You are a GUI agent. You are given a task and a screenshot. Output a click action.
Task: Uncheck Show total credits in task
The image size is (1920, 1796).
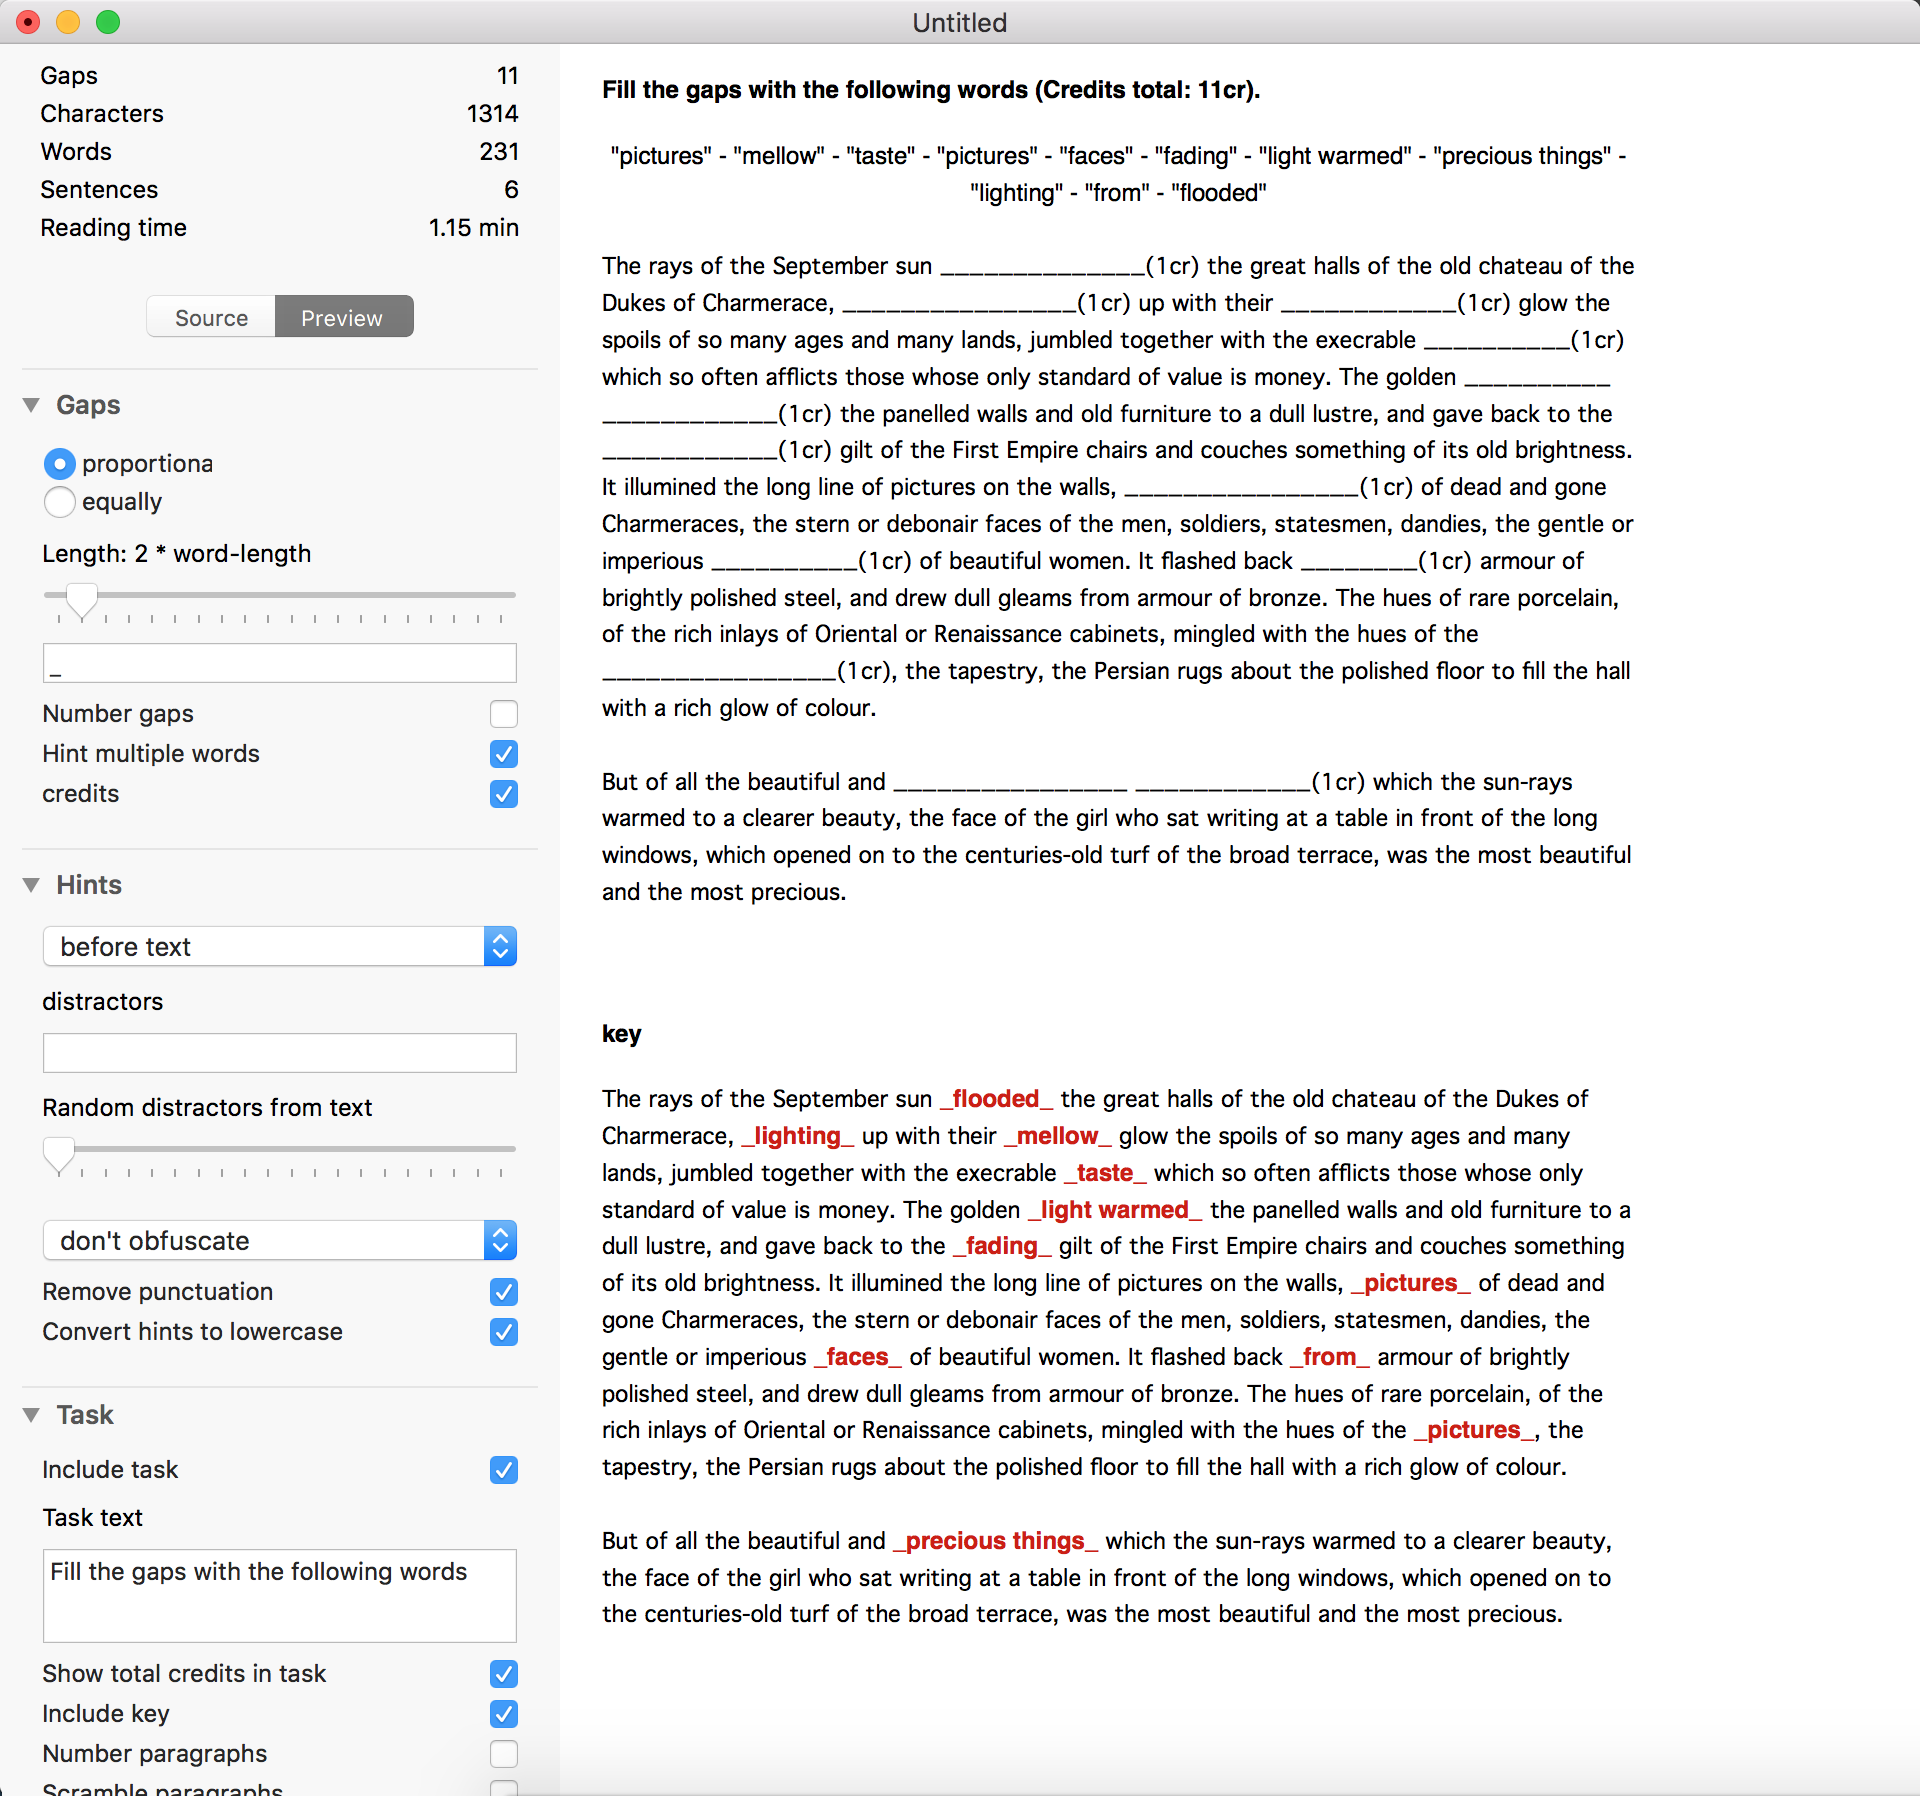click(504, 1674)
